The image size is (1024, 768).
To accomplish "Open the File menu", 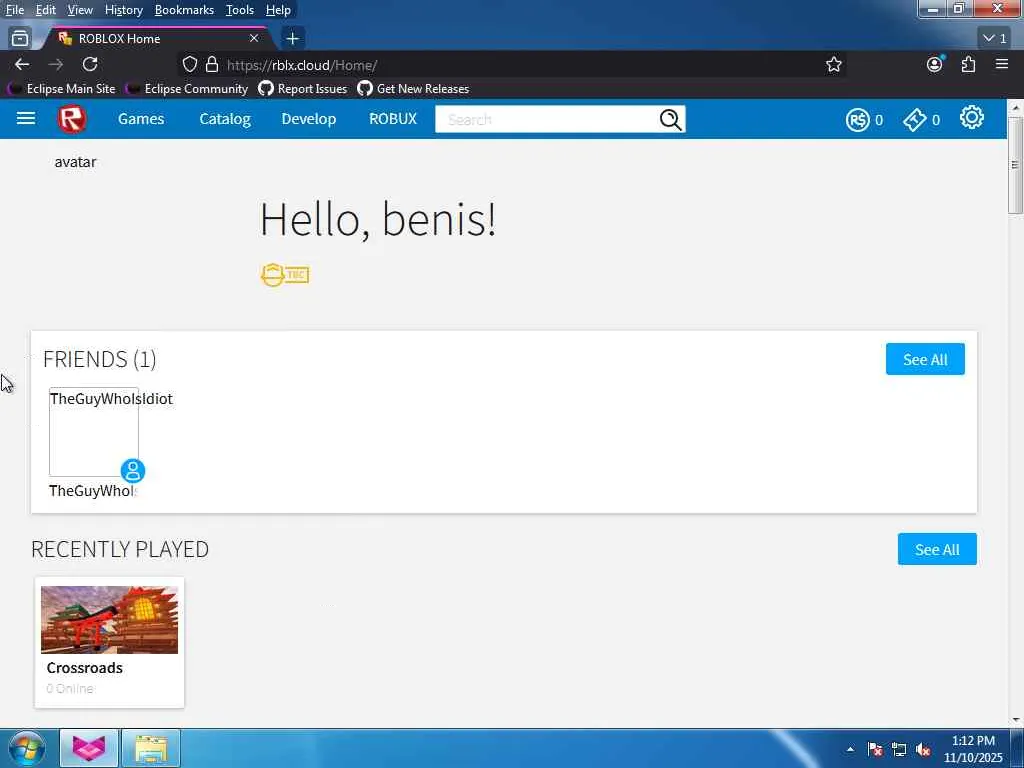I will (x=14, y=10).
